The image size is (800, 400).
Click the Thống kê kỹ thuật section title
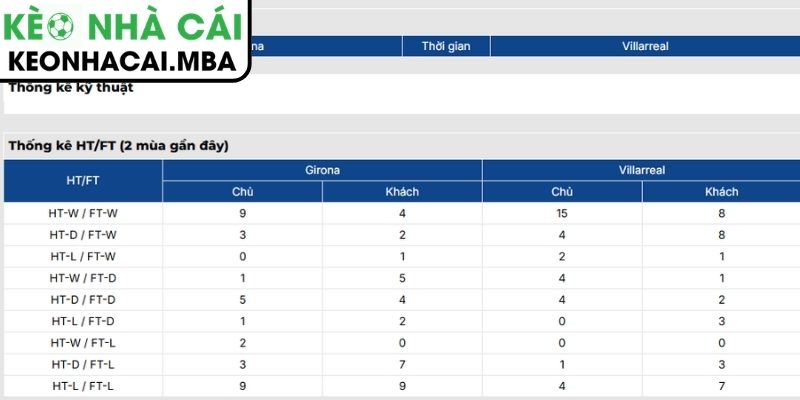[70, 87]
